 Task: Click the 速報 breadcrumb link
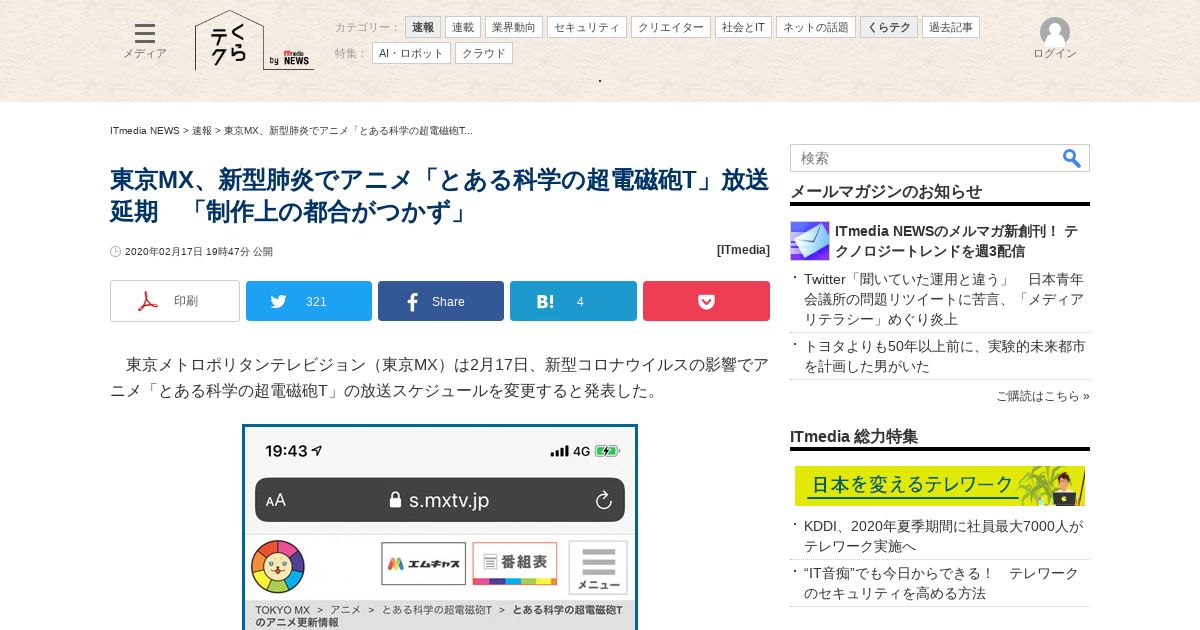[x=202, y=131]
